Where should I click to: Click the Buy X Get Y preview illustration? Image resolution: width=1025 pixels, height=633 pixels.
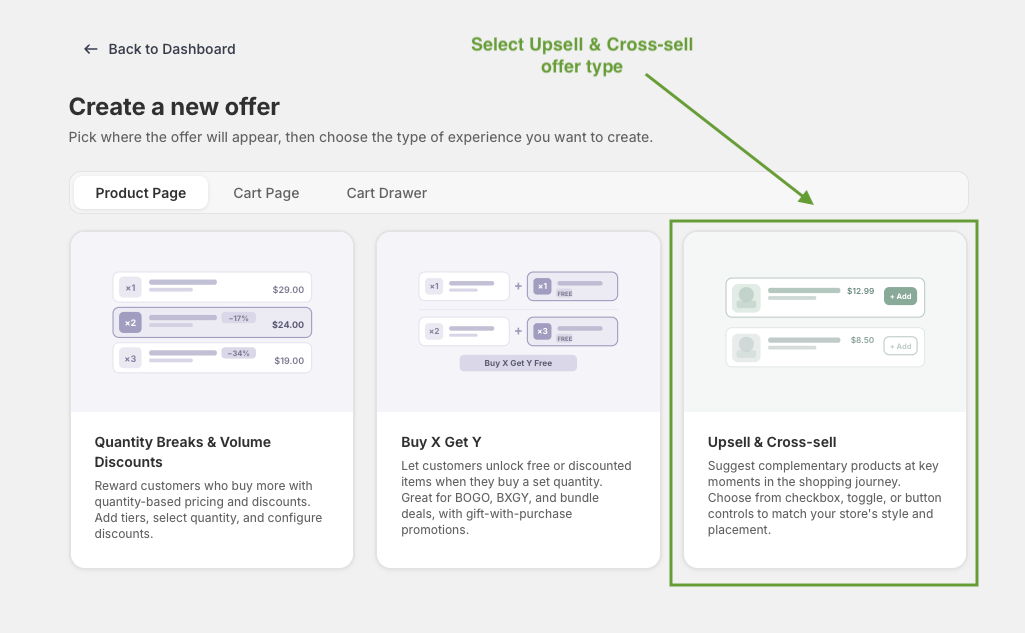[518, 322]
